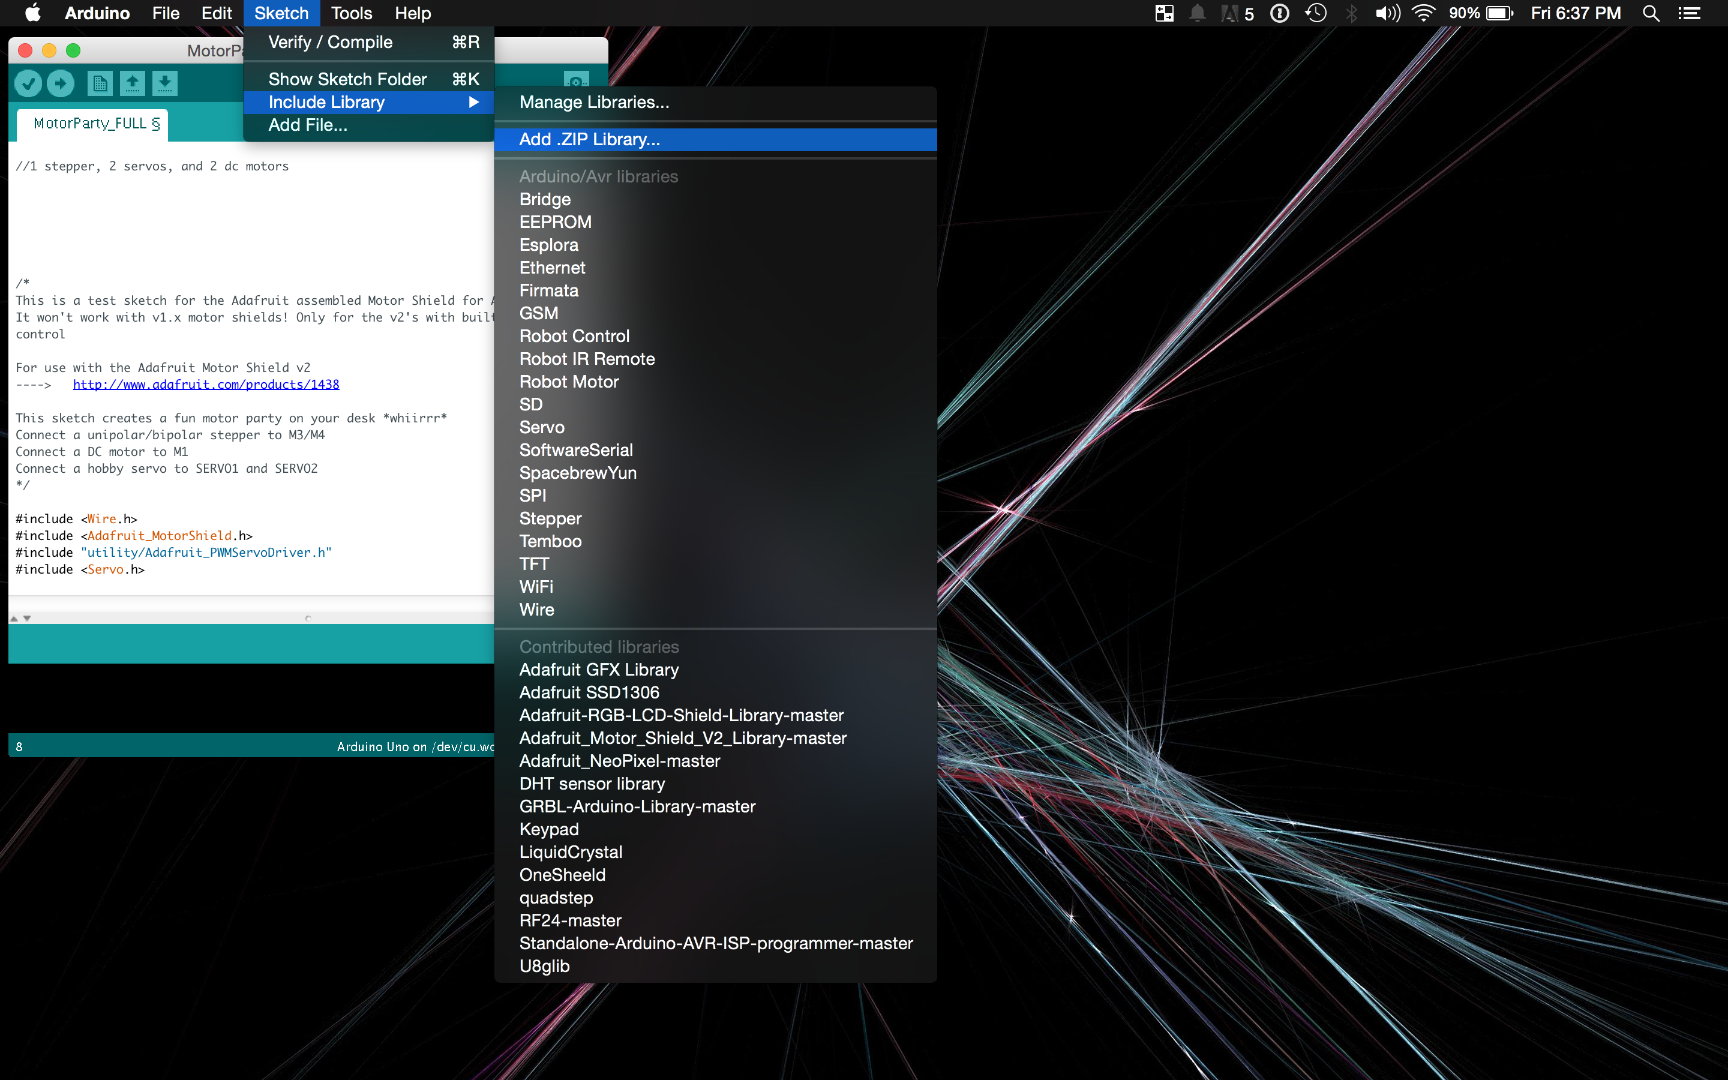Select the SoftwareSerial library

(715, 450)
